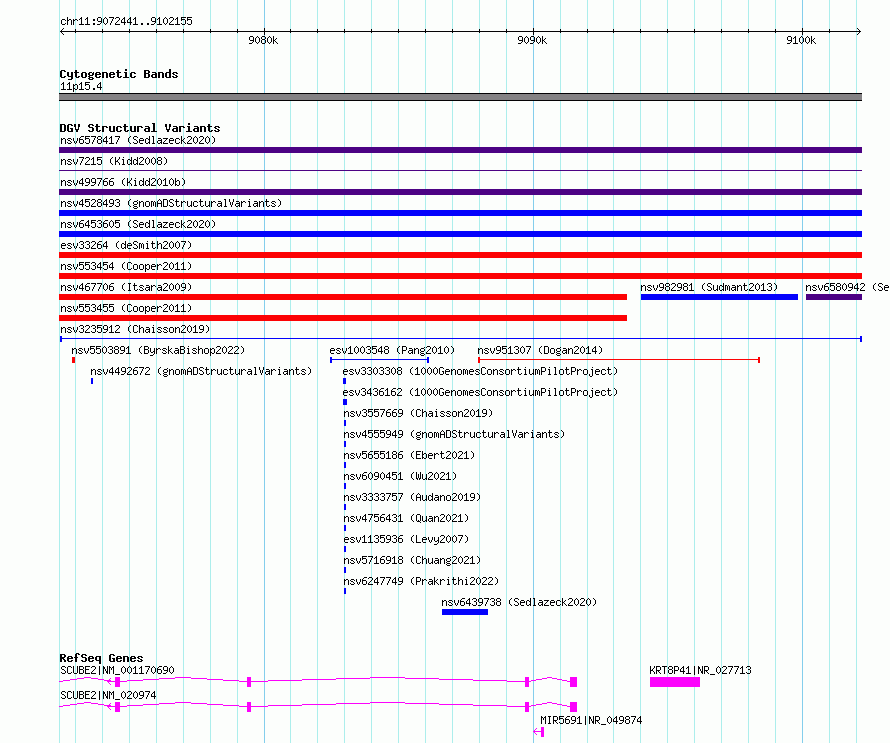Viewport: 890px width, 743px height.
Task: Open nsv4756431 (Quan2021) label
Action: click(406, 518)
